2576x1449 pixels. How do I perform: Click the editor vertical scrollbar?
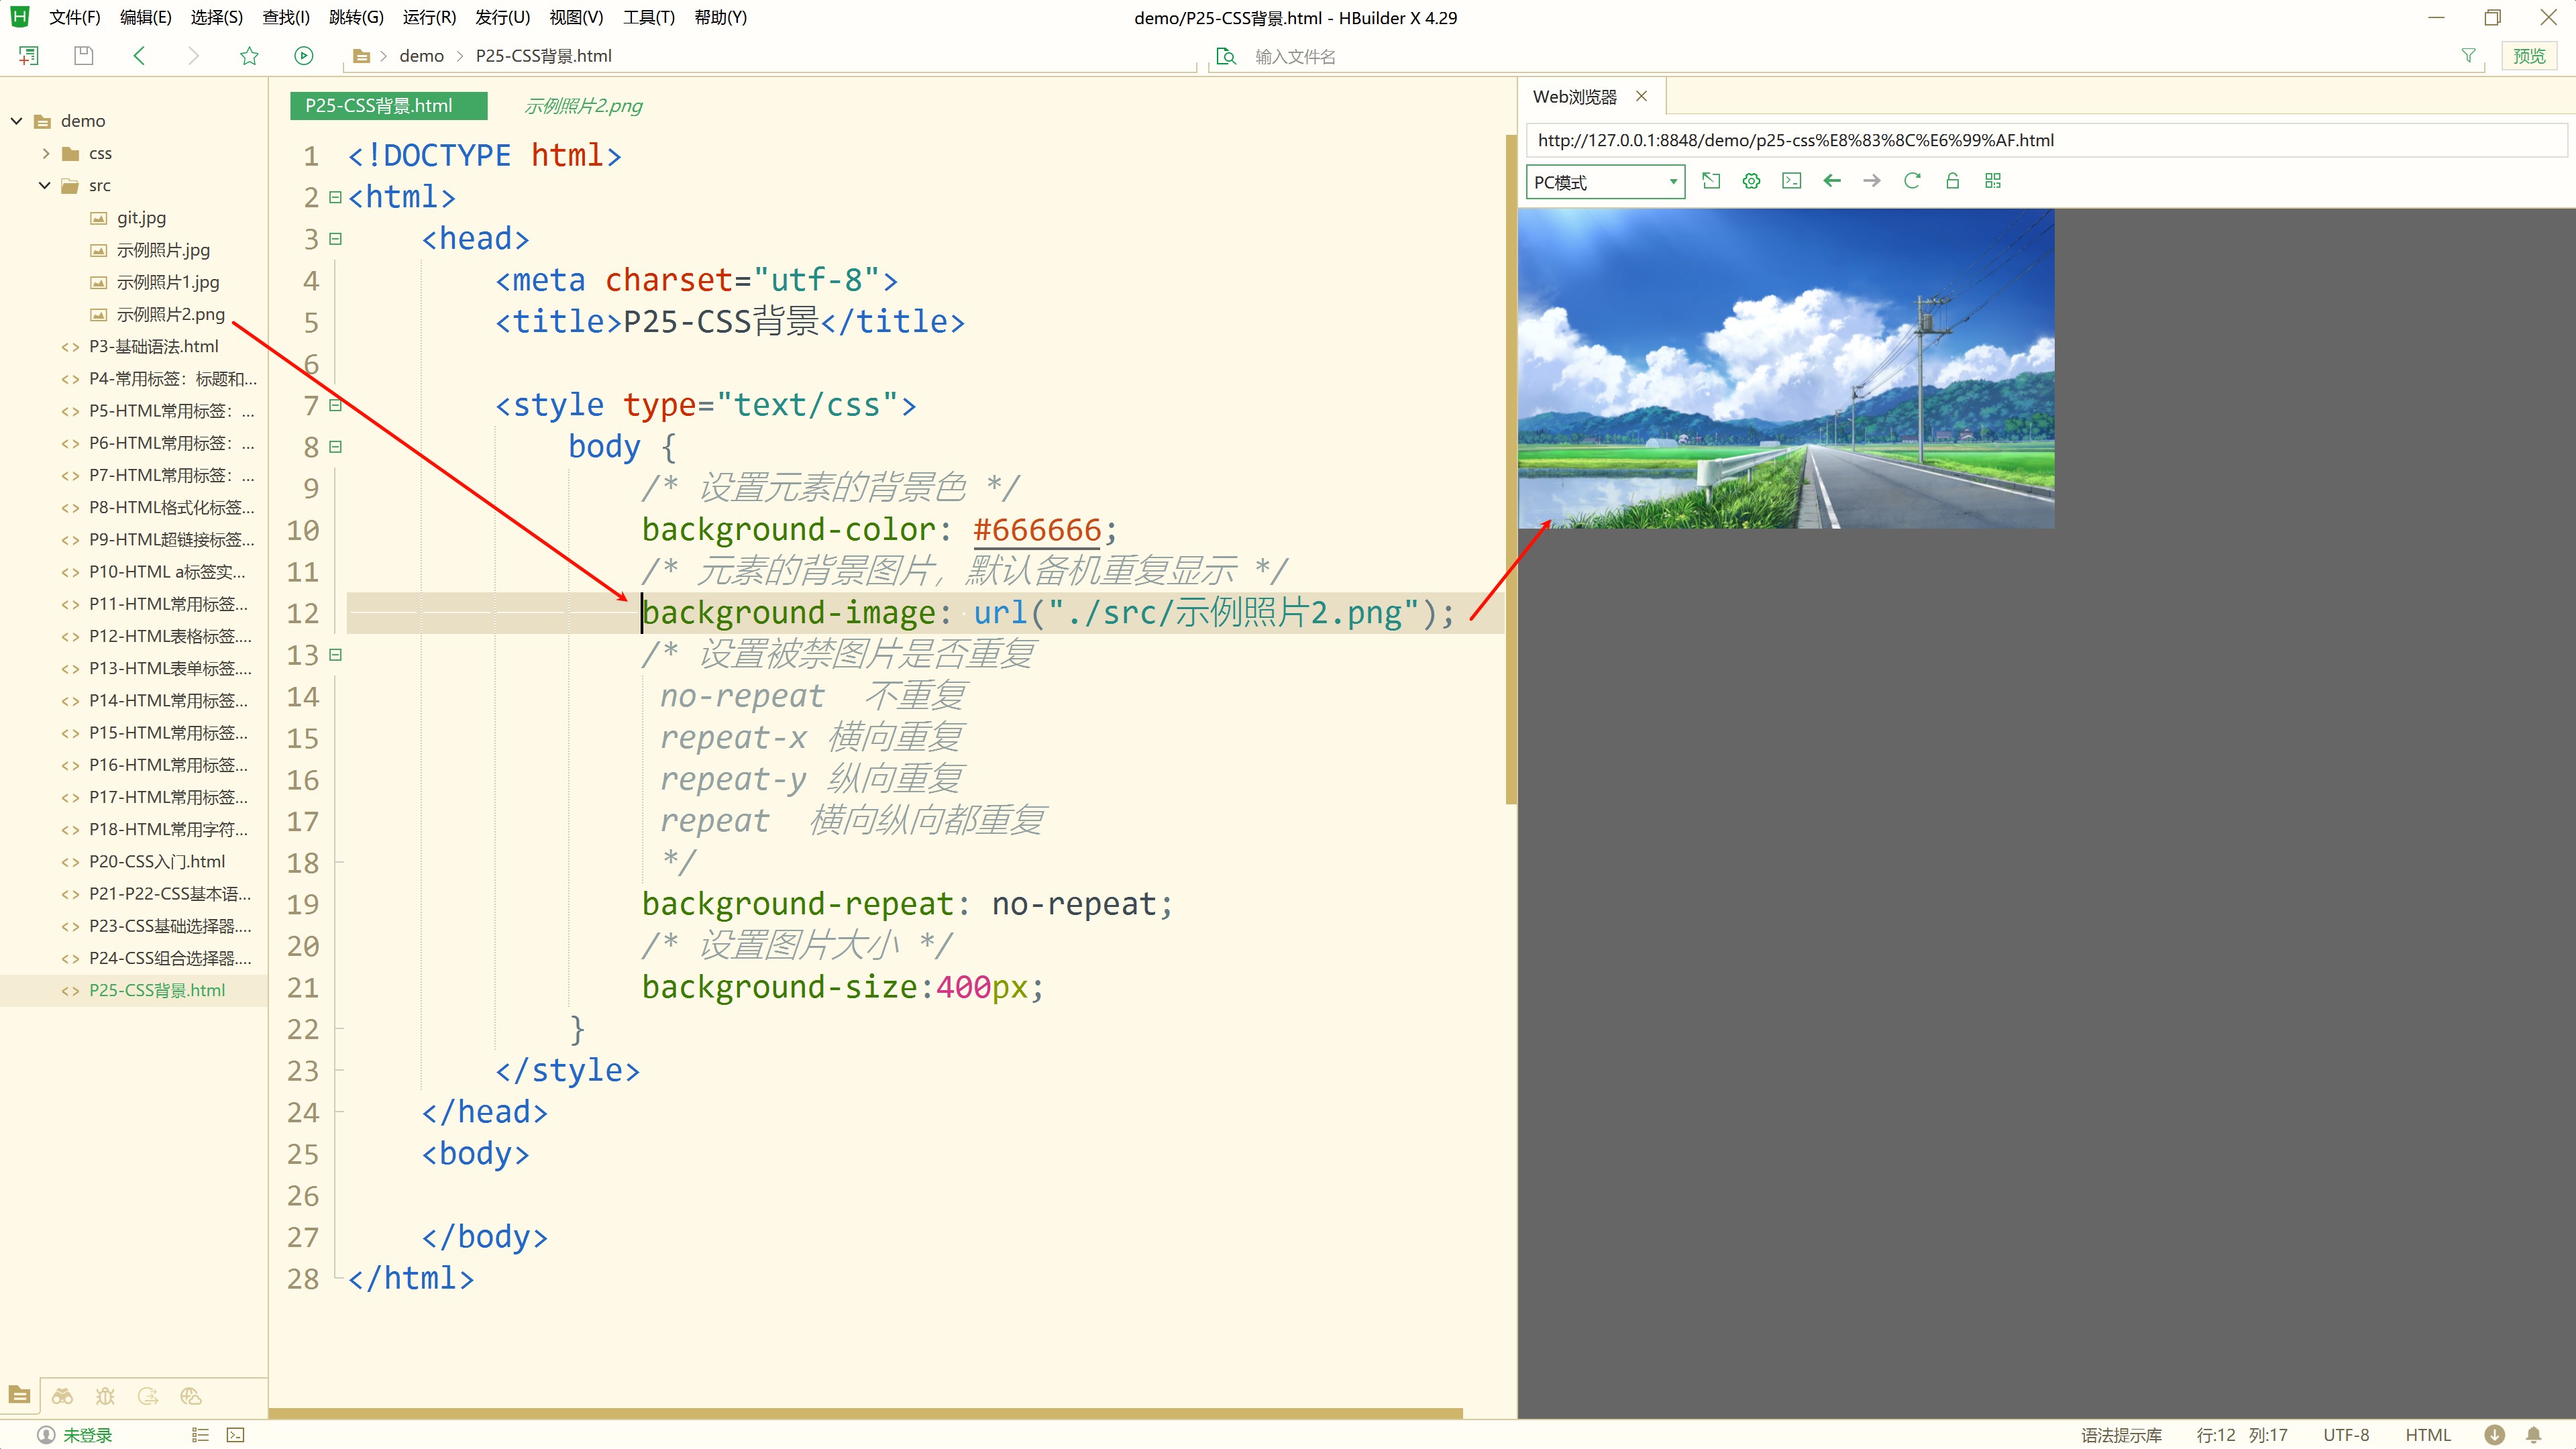point(1510,470)
